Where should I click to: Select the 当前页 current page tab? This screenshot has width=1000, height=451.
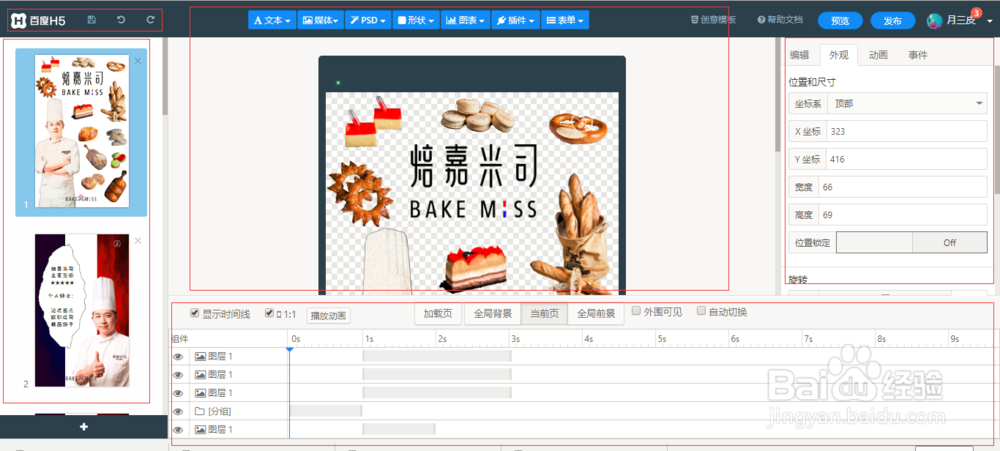click(x=544, y=314)
